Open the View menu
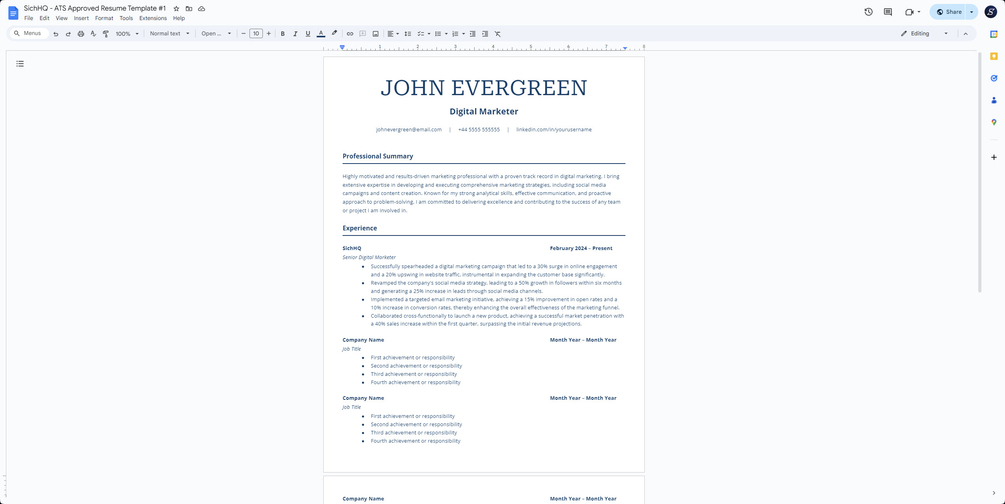1005x504 pixels. (x=62, y=18)
